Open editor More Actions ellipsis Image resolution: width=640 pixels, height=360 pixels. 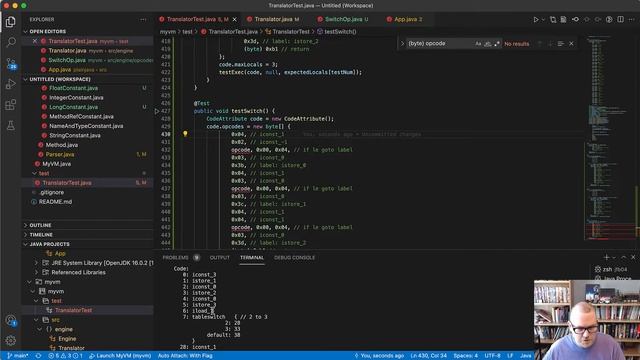tap(631, 19)
